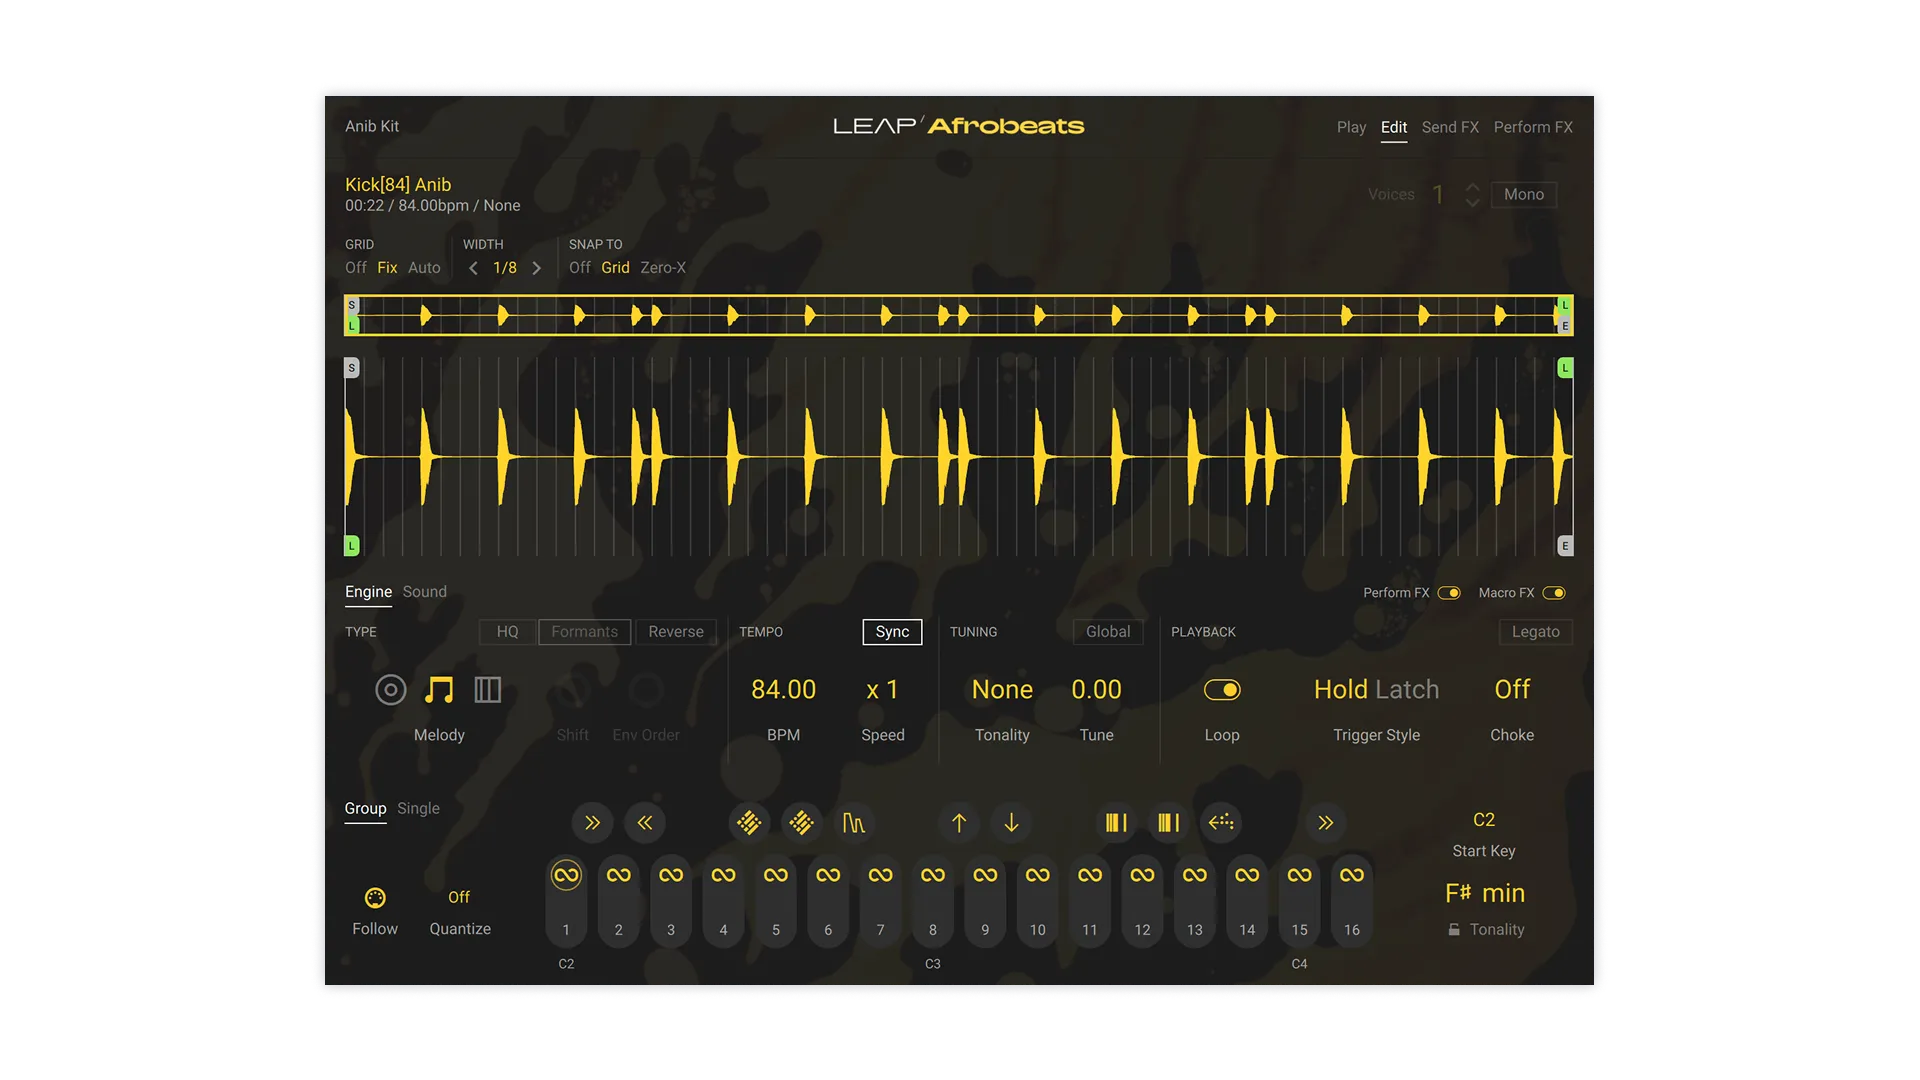Click the Reverse button
This screenshot has width=1920, height=1080.
676,632
